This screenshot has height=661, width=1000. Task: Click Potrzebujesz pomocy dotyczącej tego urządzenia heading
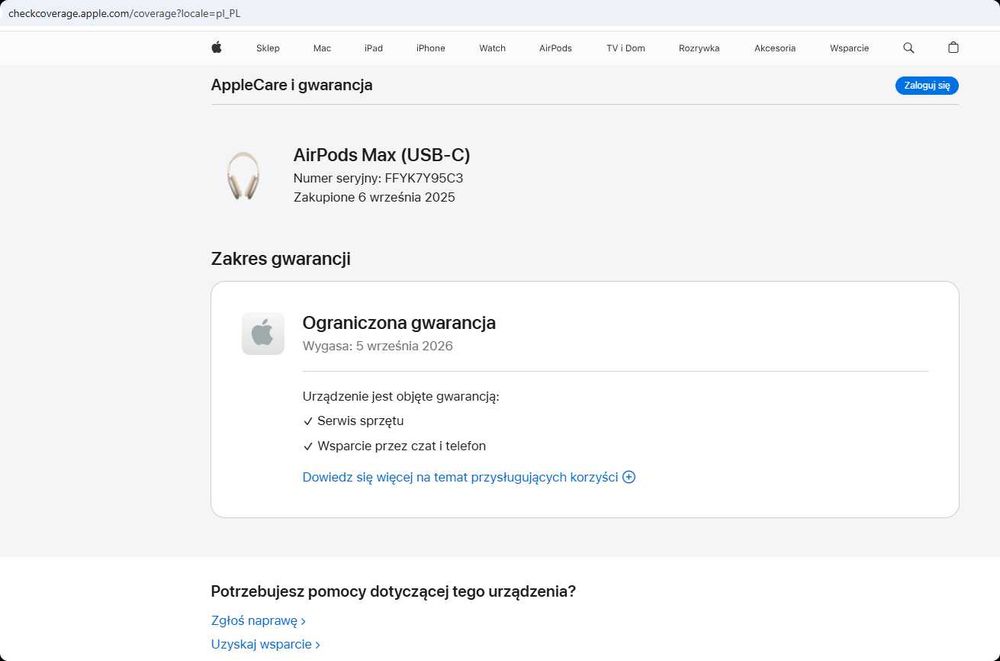click(393, 591)
